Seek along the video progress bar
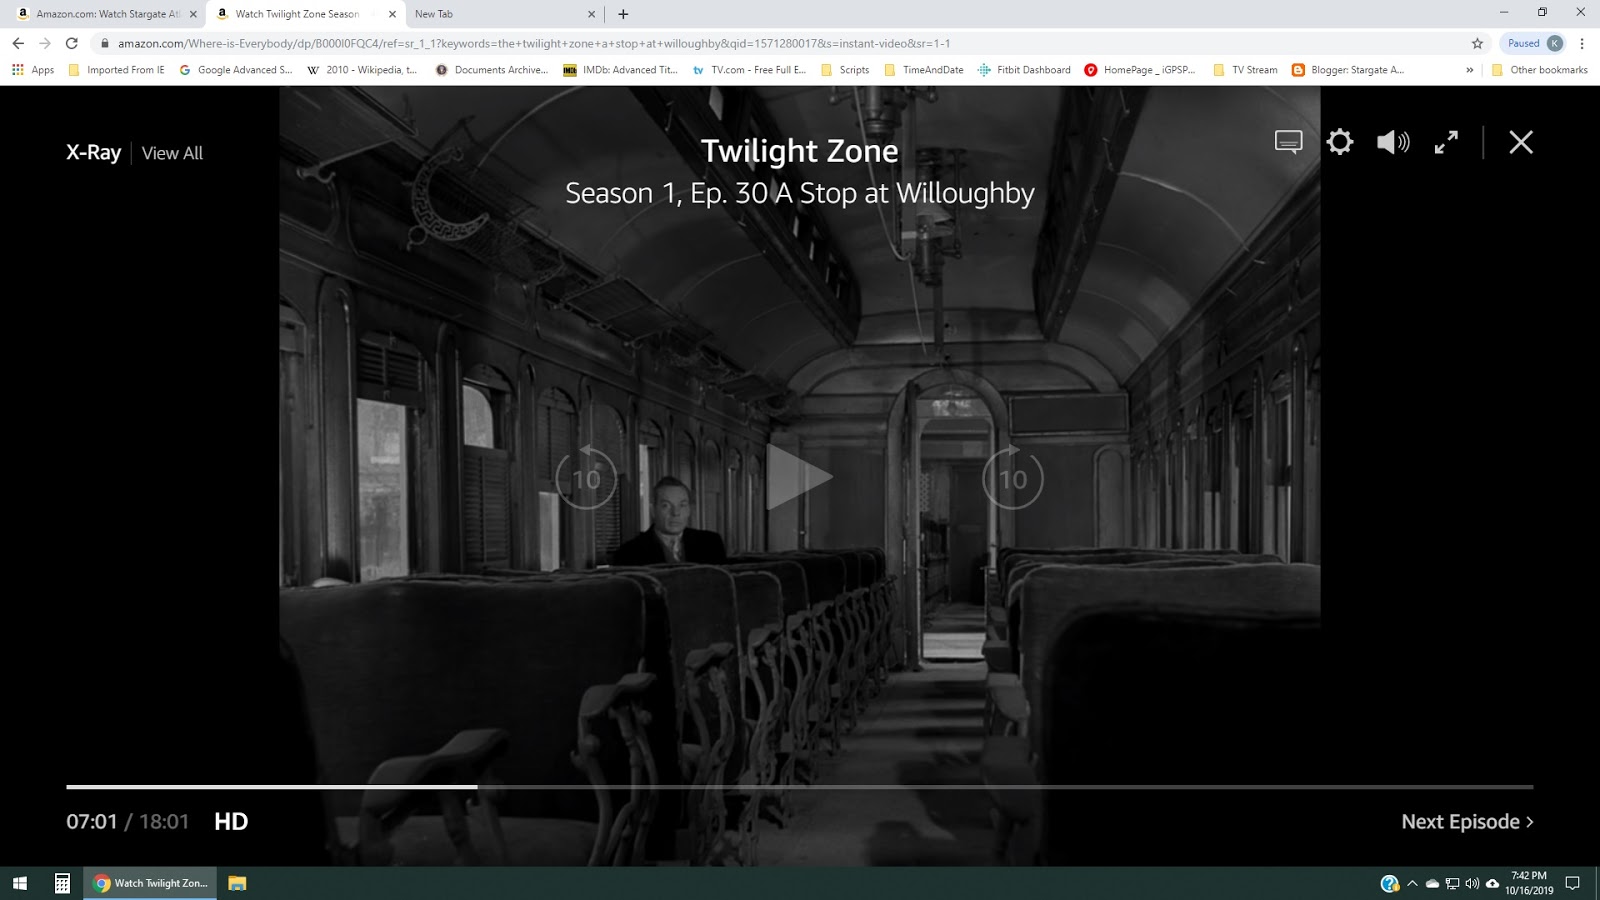Image resolution: width=1600 pixels, height=900 pixels. point(800,787)
